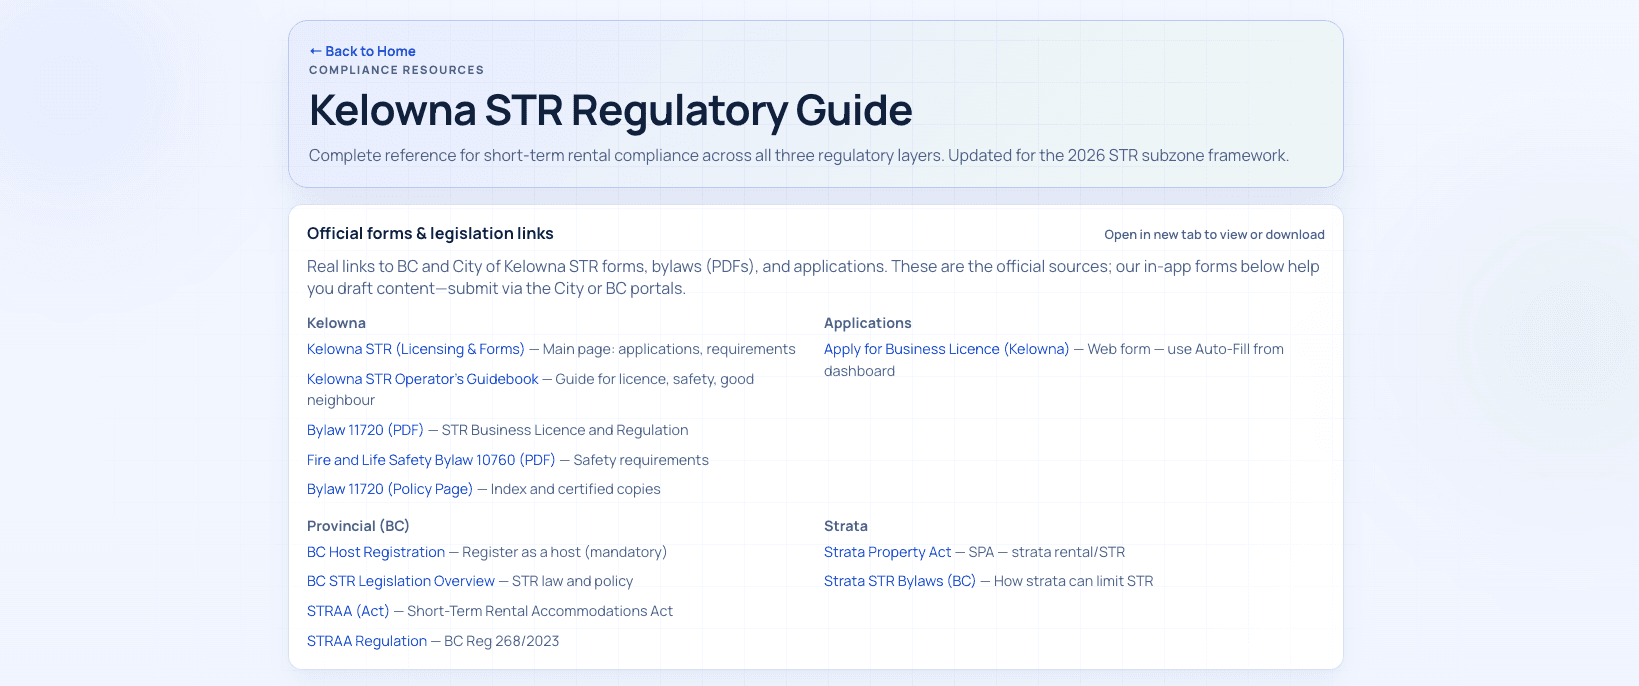Open Strata STR Bylaws (BC) link
The height and width of the screenshot is (686, 1639).
click(x=899, y=581)
